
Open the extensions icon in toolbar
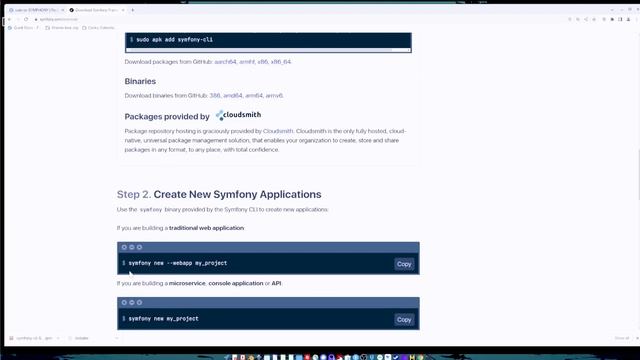tap(612, 19)
